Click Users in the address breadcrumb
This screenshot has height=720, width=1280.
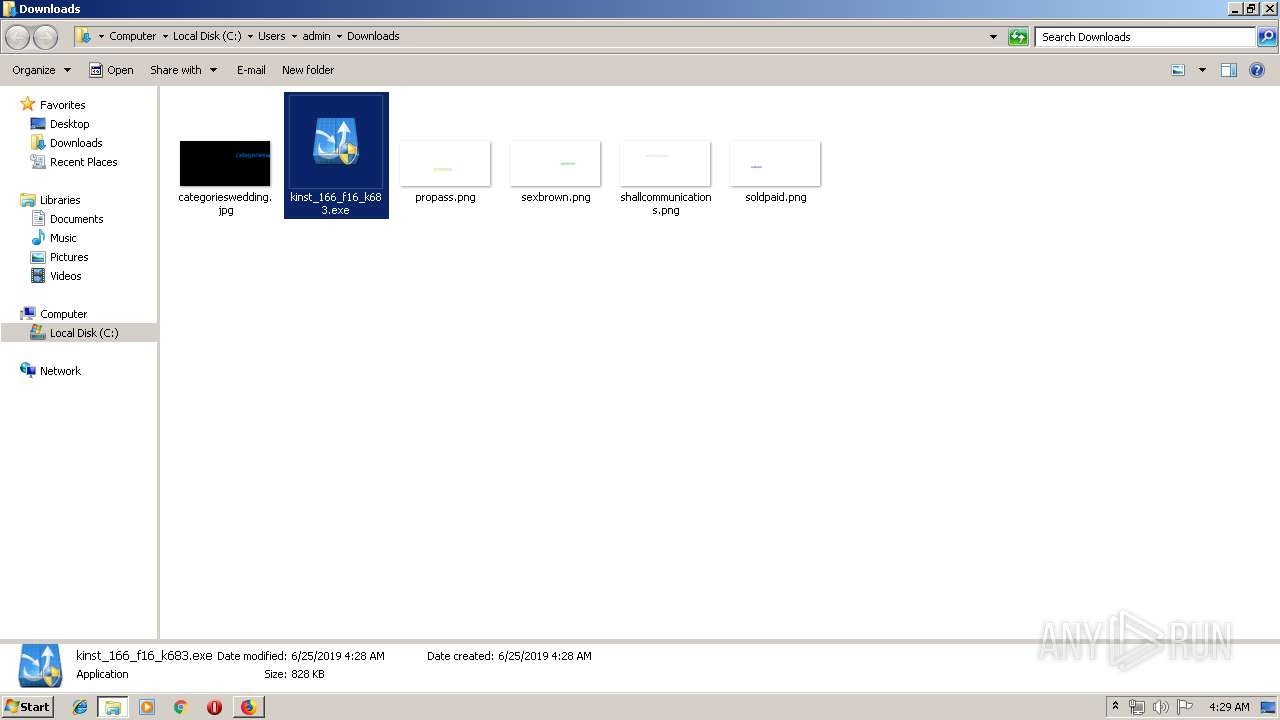(271, 36)
